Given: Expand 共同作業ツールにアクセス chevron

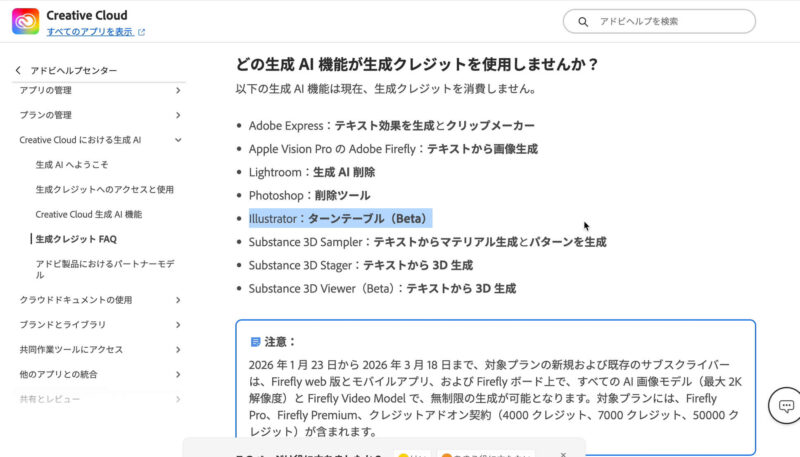Looking at the screenshot, I should (x=178, y=349).
